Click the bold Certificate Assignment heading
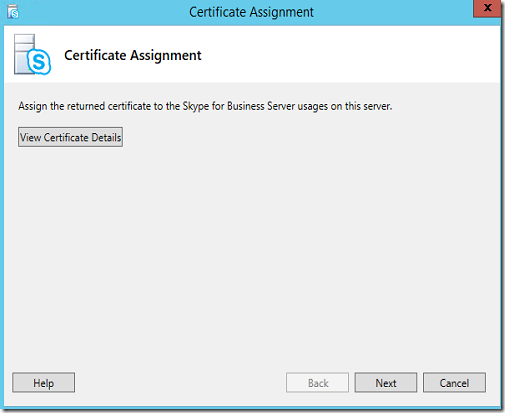 click(133, 55)
